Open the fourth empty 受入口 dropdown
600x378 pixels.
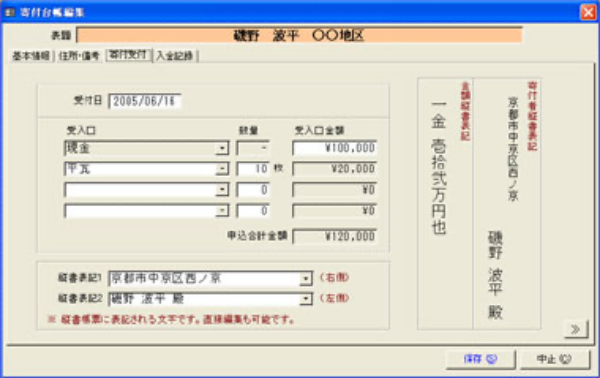(x=222, y=211)
